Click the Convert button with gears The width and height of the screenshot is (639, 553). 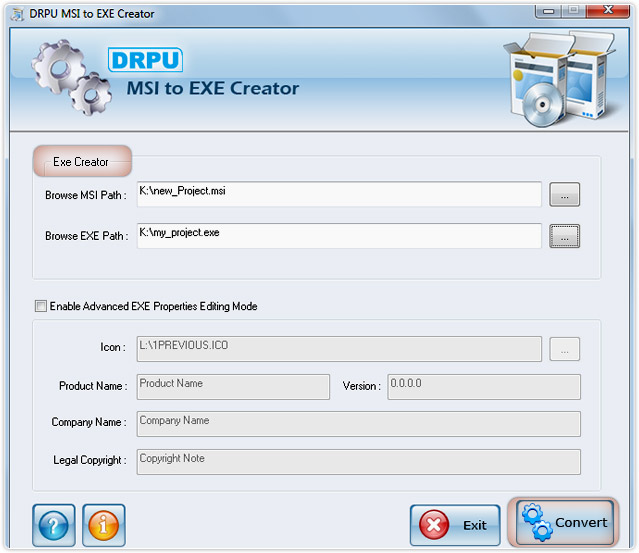564,522
